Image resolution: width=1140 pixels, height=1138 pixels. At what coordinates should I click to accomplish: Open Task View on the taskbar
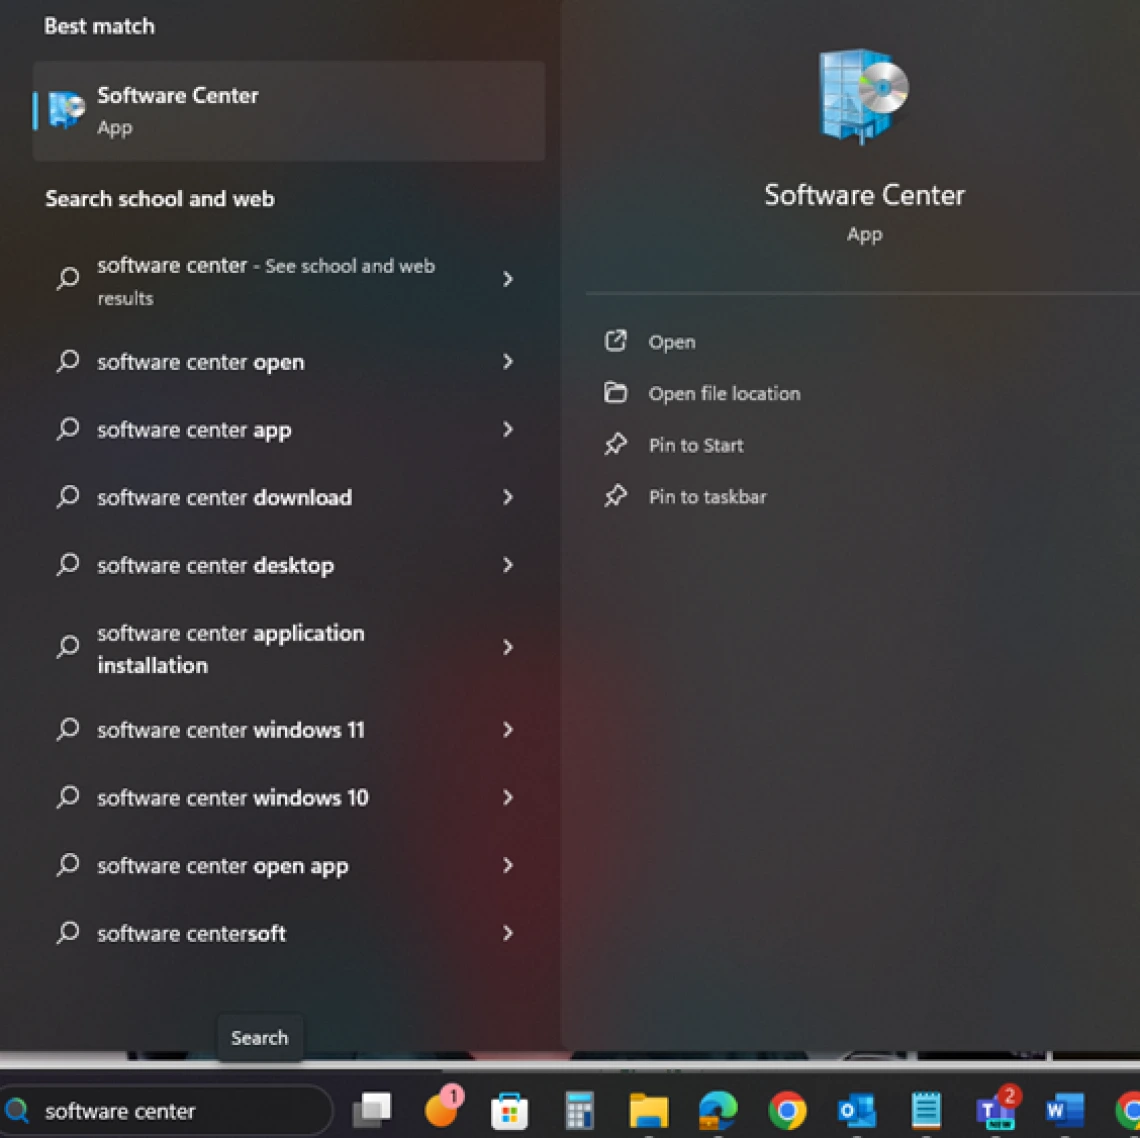coord(372,1110)
